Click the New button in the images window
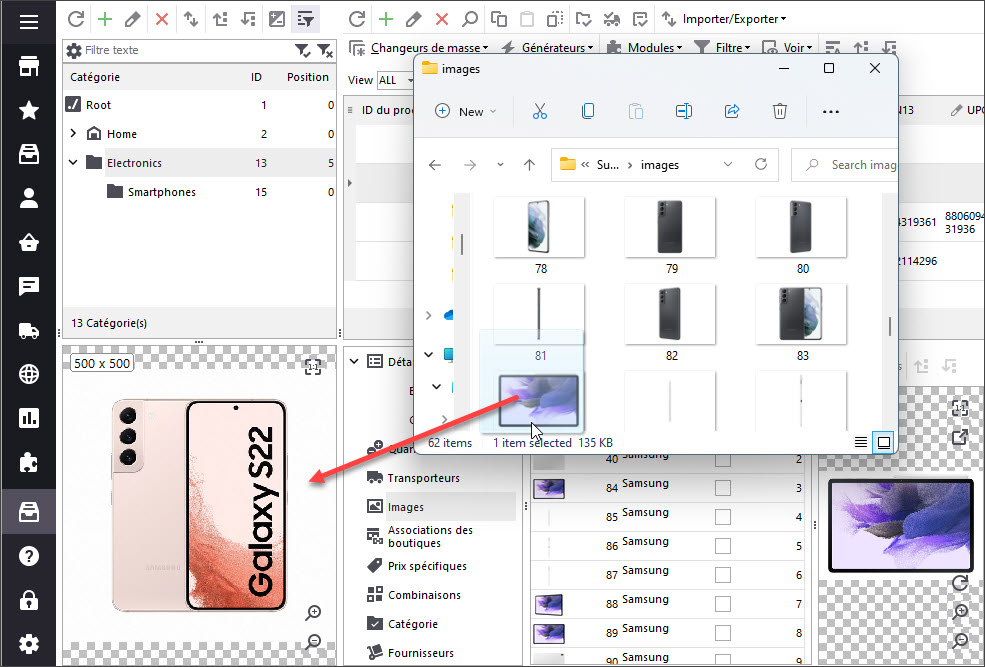This screenshot has height=667, width=985. 465,111
